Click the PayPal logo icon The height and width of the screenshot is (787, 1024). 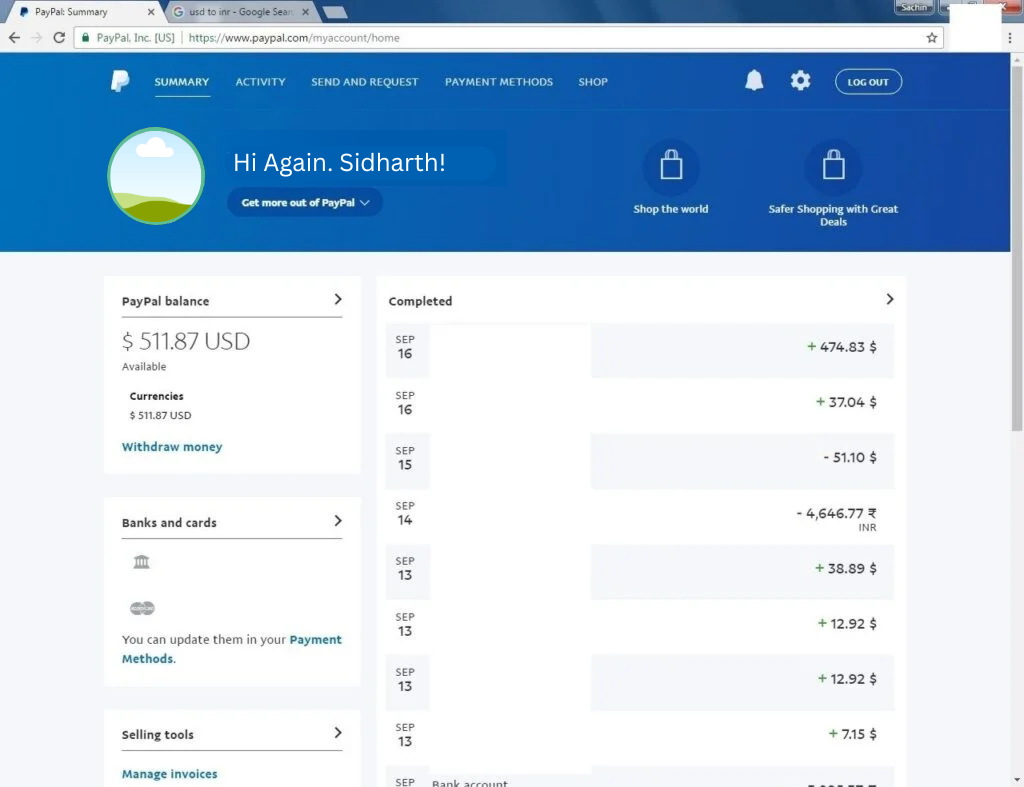coord(120,81)
